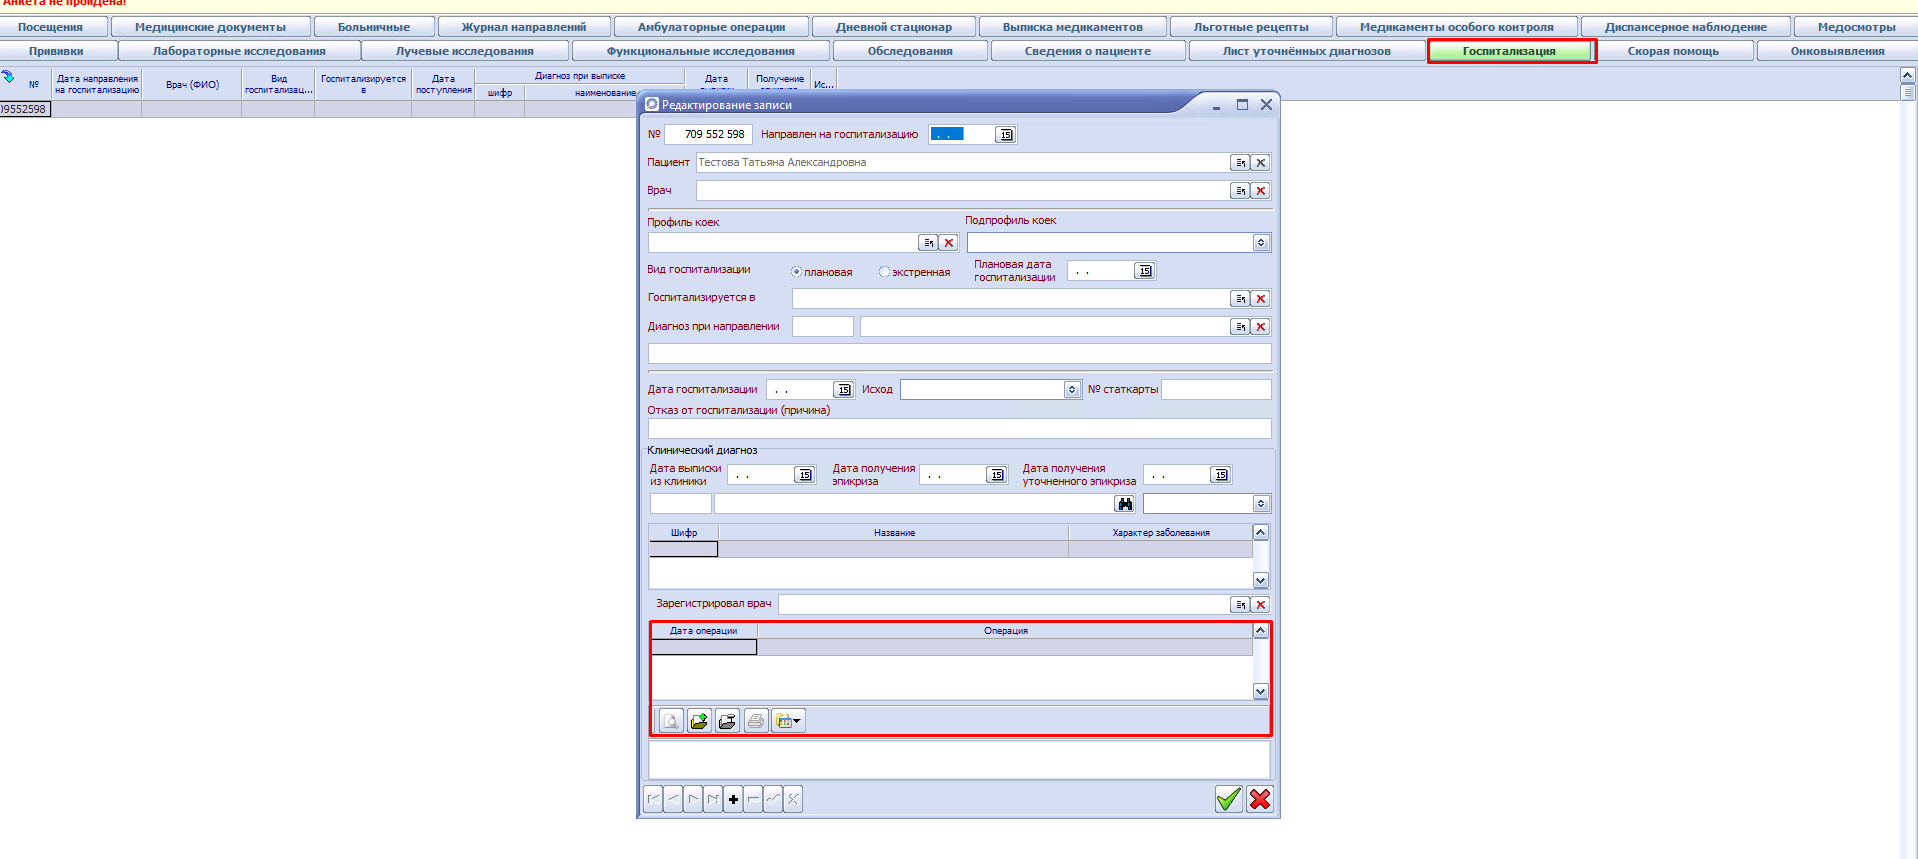
Task: Click the № статкарты input field
Action: (1215, 390)
